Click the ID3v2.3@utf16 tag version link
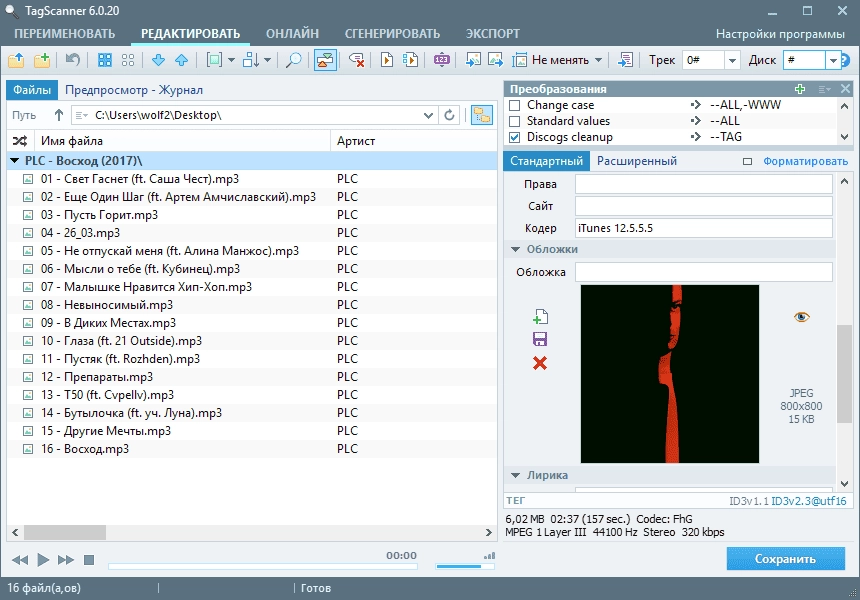 [x=809, y=501]
